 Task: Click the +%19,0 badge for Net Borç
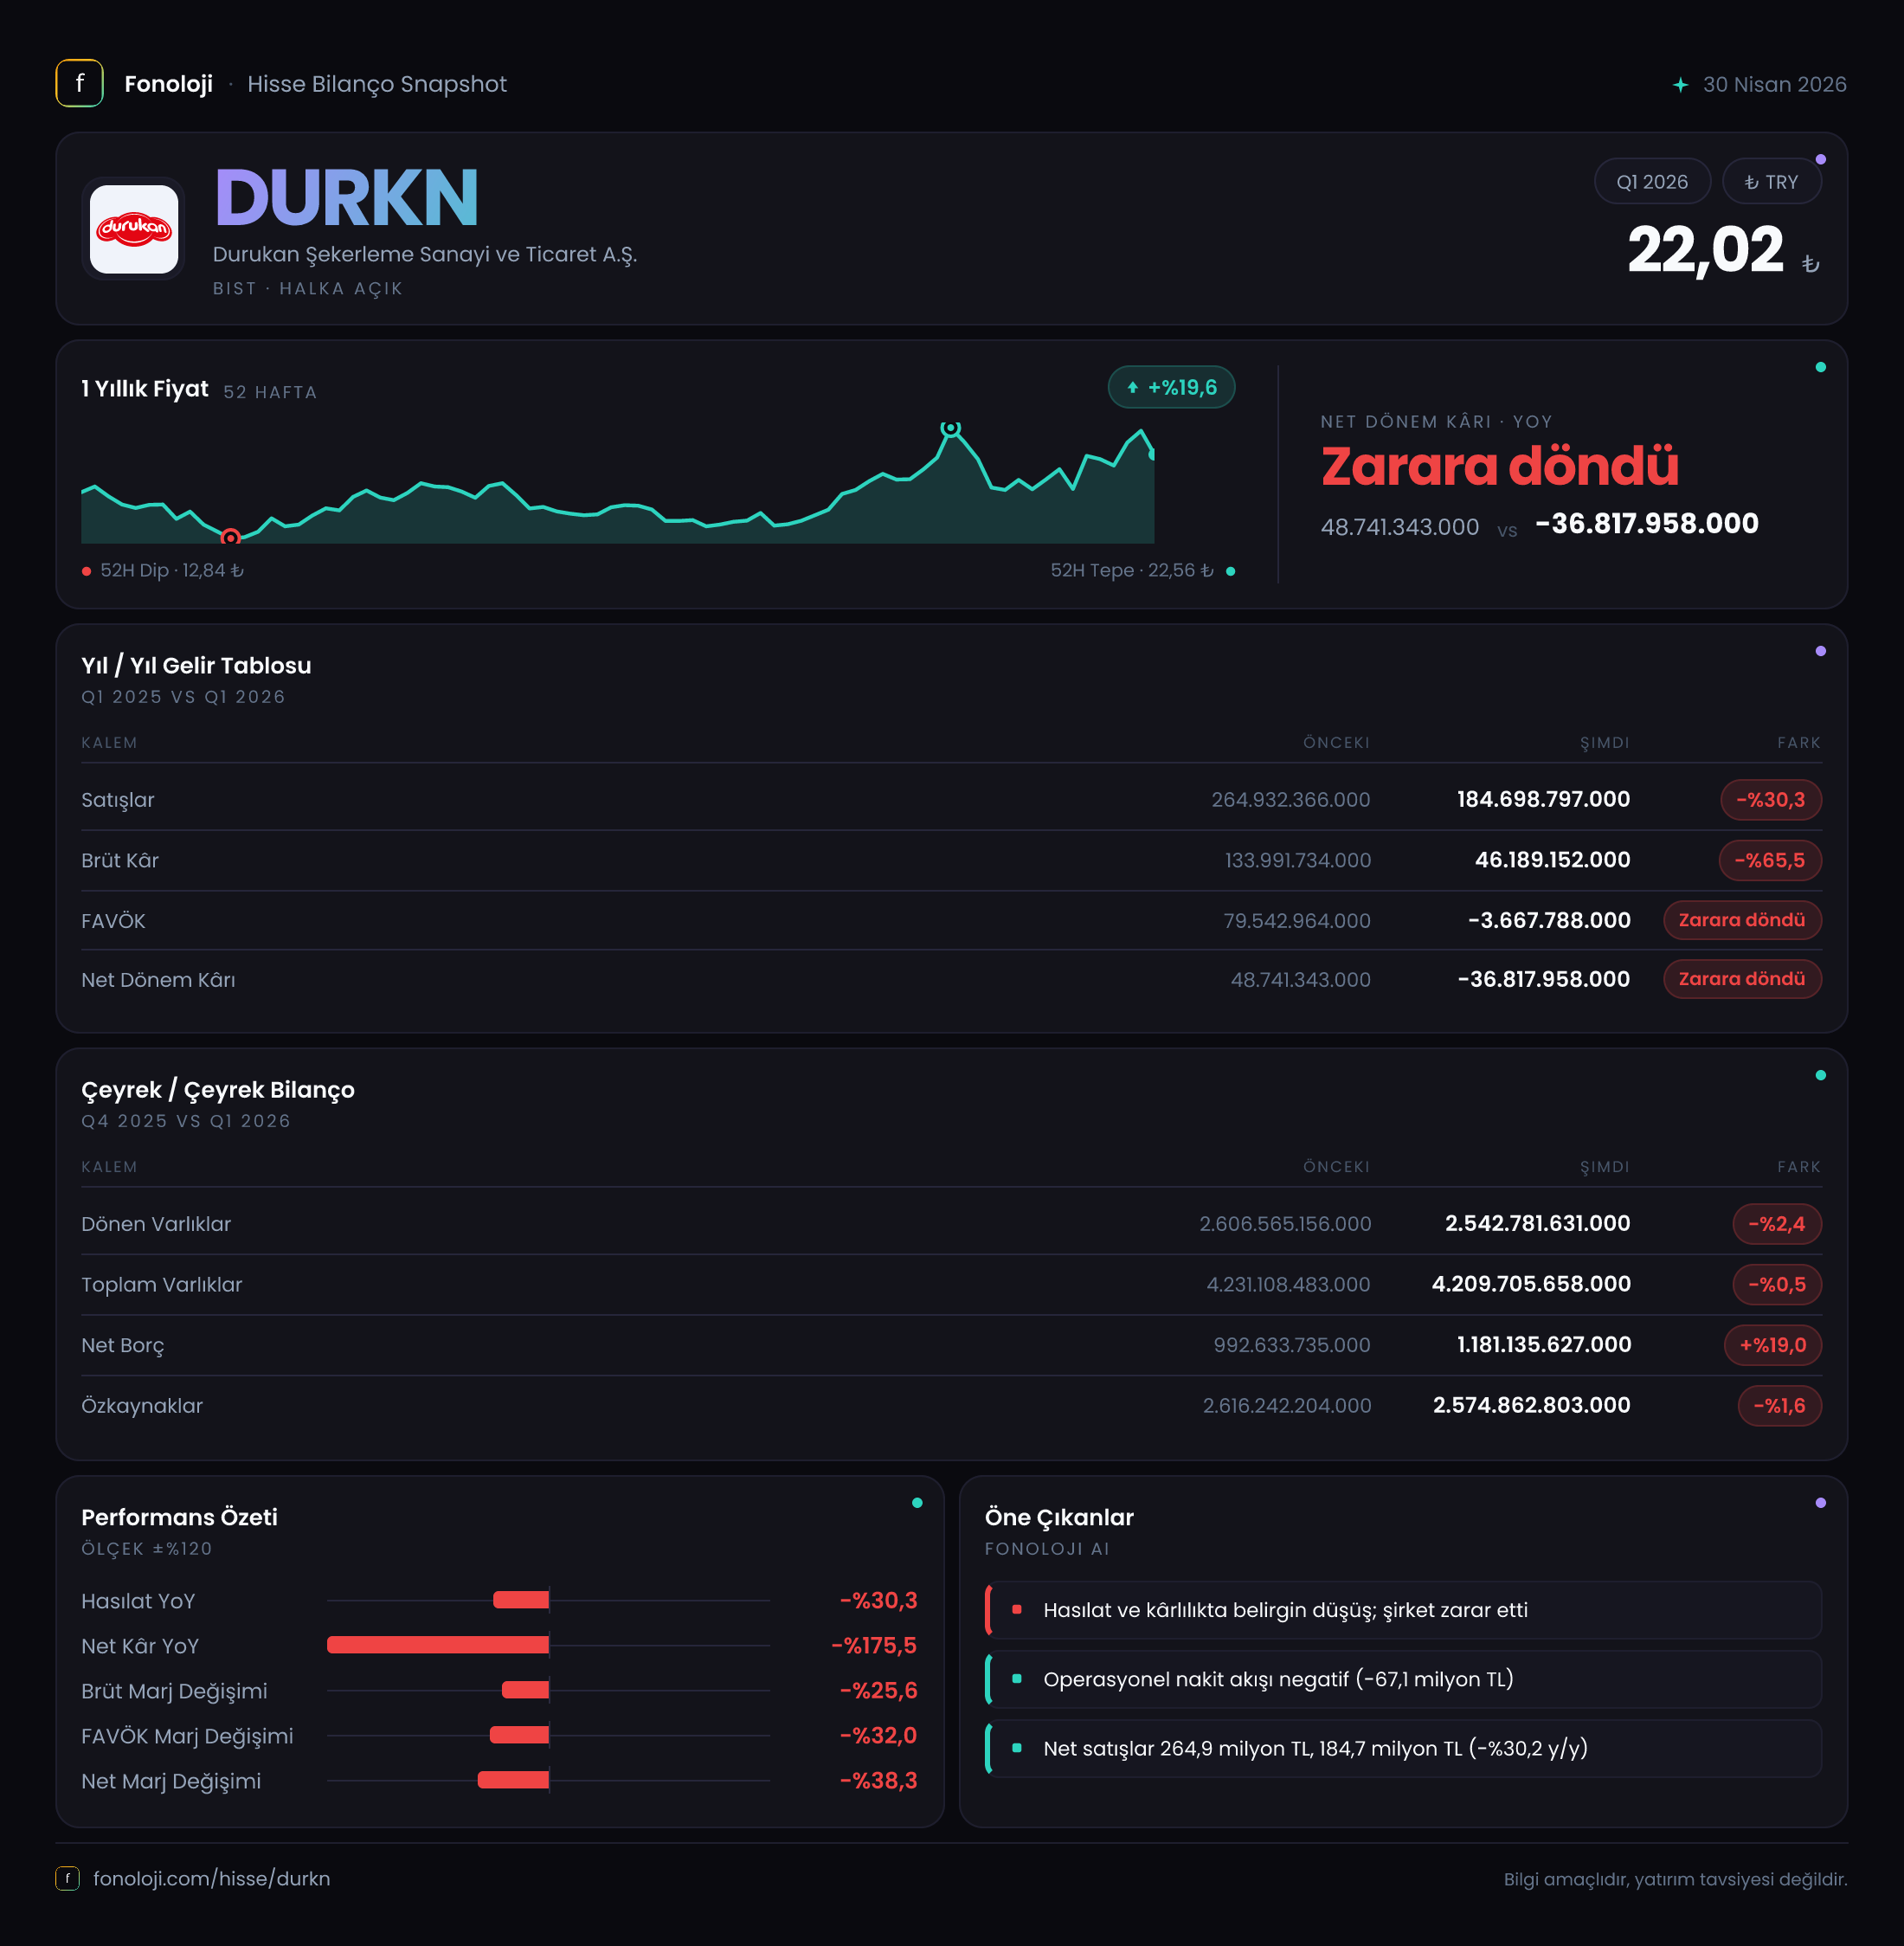tap(1773, 1345)
